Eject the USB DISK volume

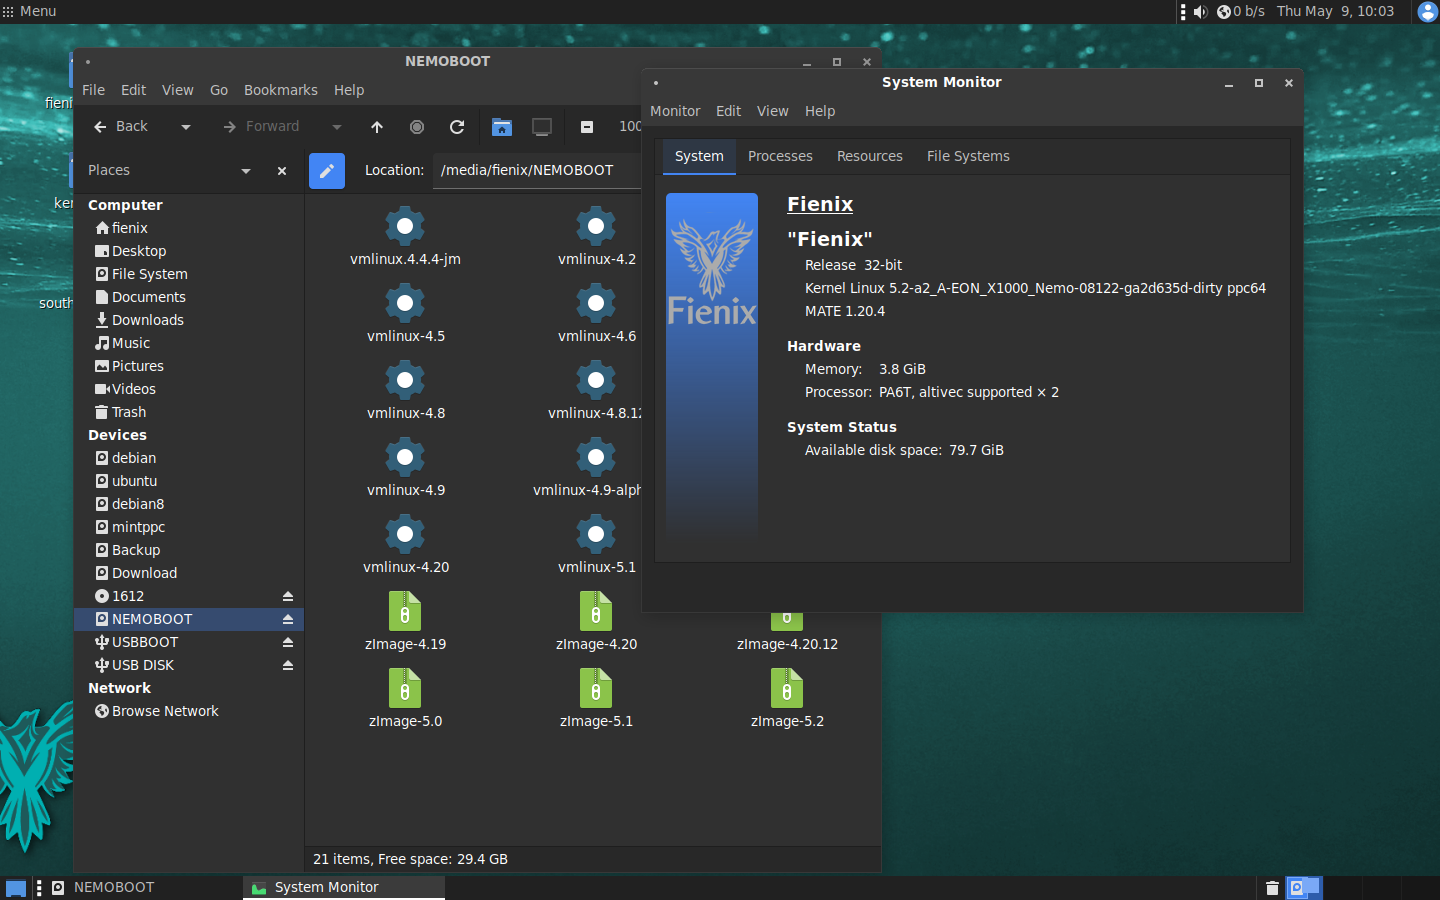[x=288, y=665]
